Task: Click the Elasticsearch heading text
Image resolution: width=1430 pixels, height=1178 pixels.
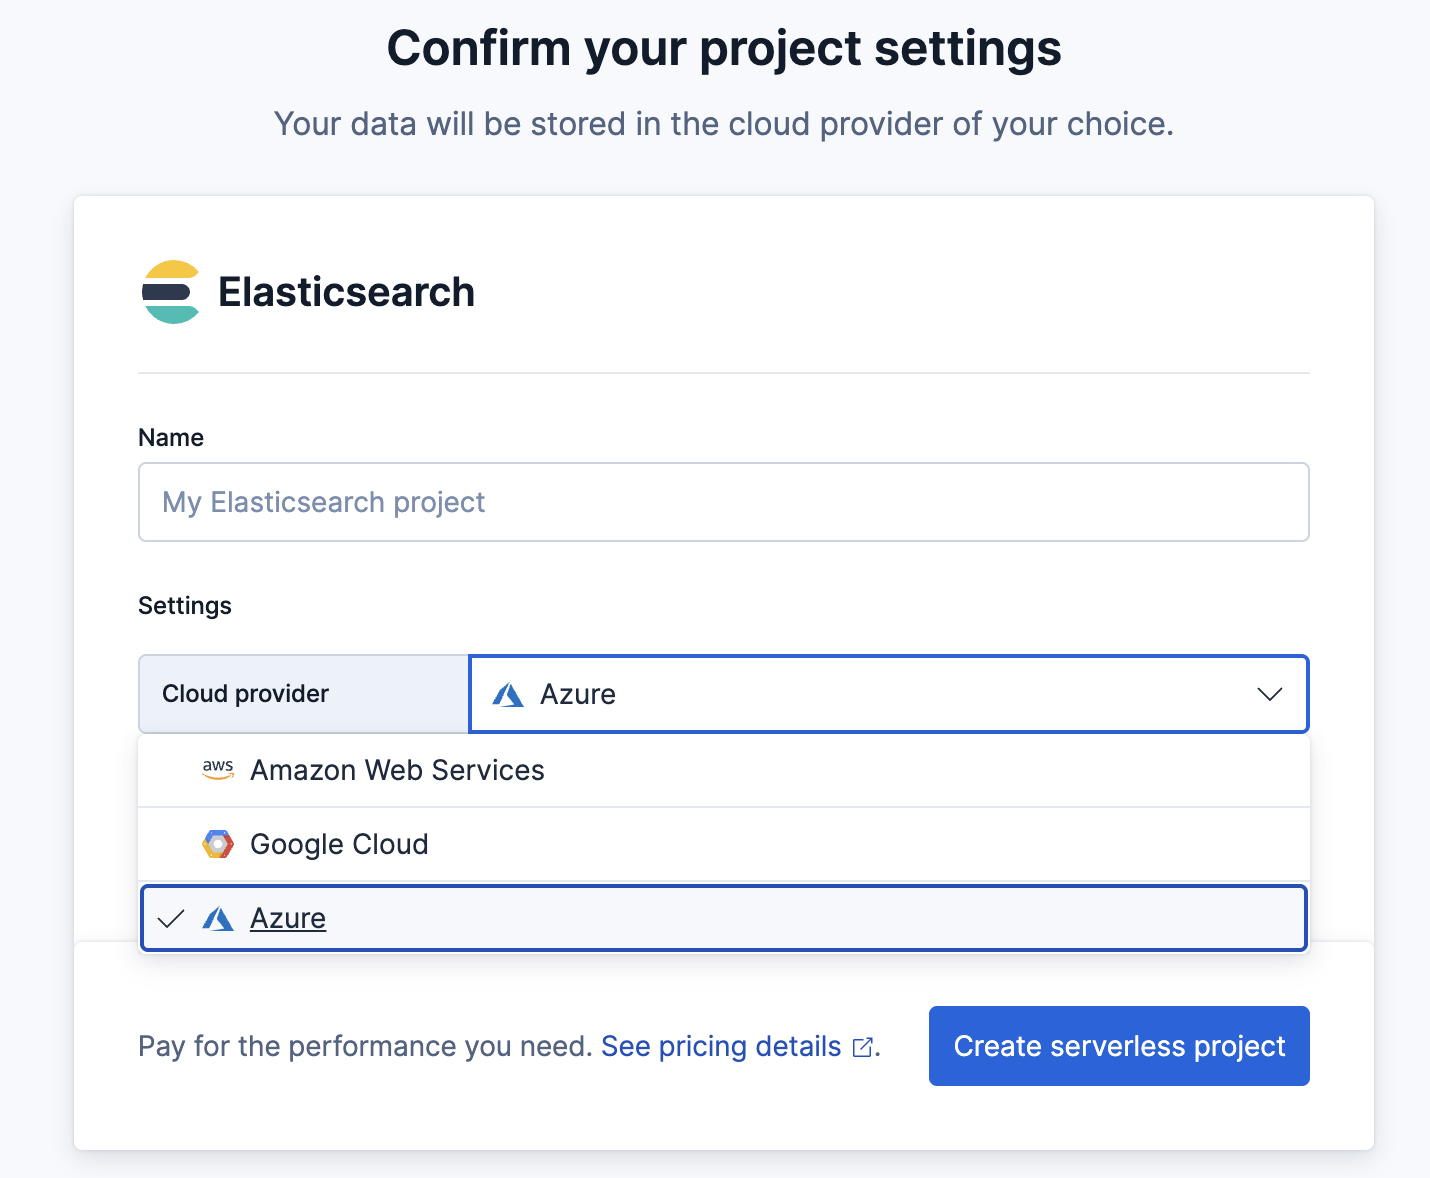Action: (346, 292)
